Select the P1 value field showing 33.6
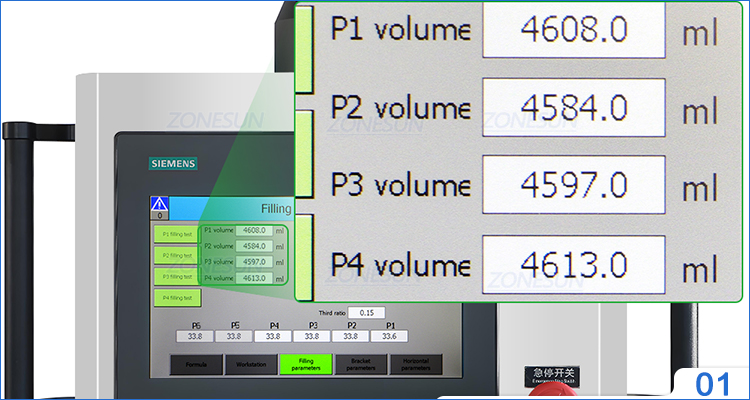This screenshot has width=750, height=400. (391, 337)
